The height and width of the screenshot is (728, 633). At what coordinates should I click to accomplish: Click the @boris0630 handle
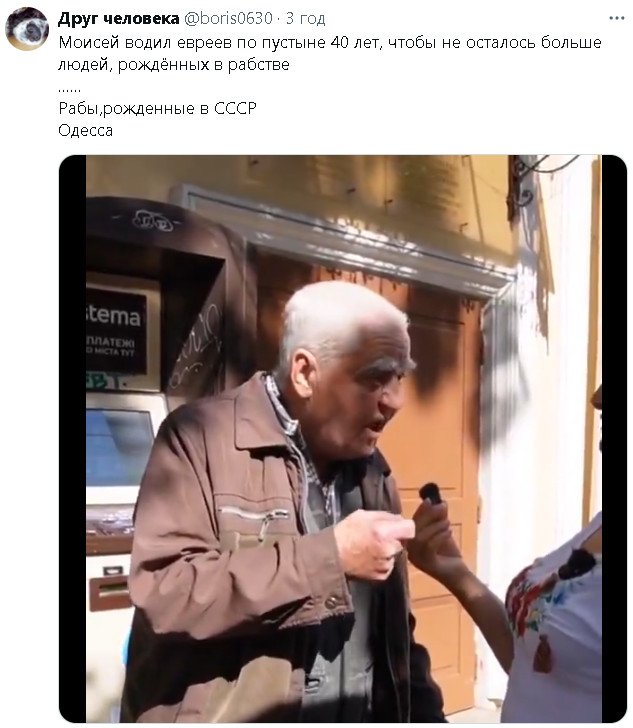point(228,18)
